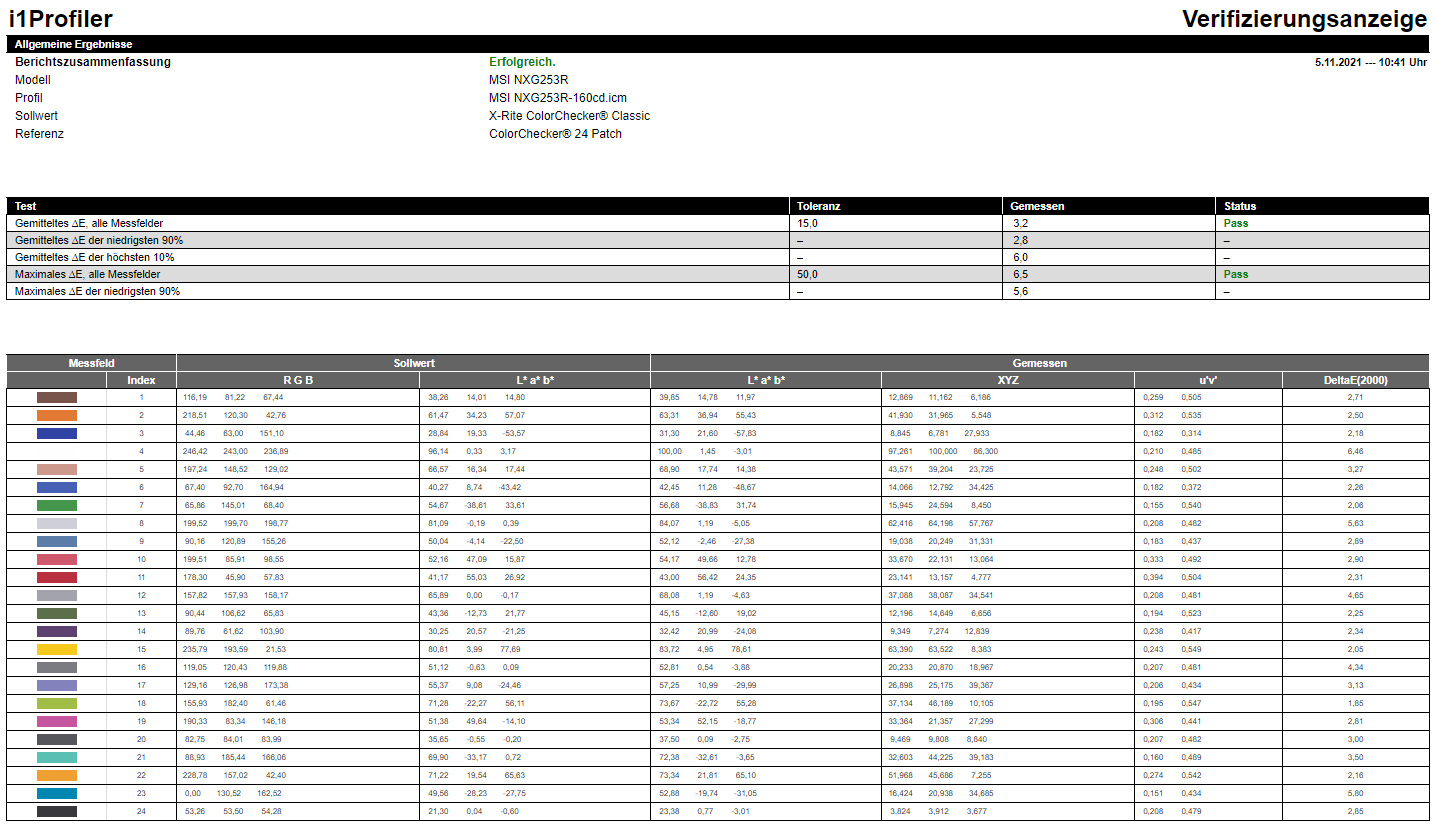The image size is (1437, 828).
Task: Click index number 12 in the patch table
Action: point(141,595)
